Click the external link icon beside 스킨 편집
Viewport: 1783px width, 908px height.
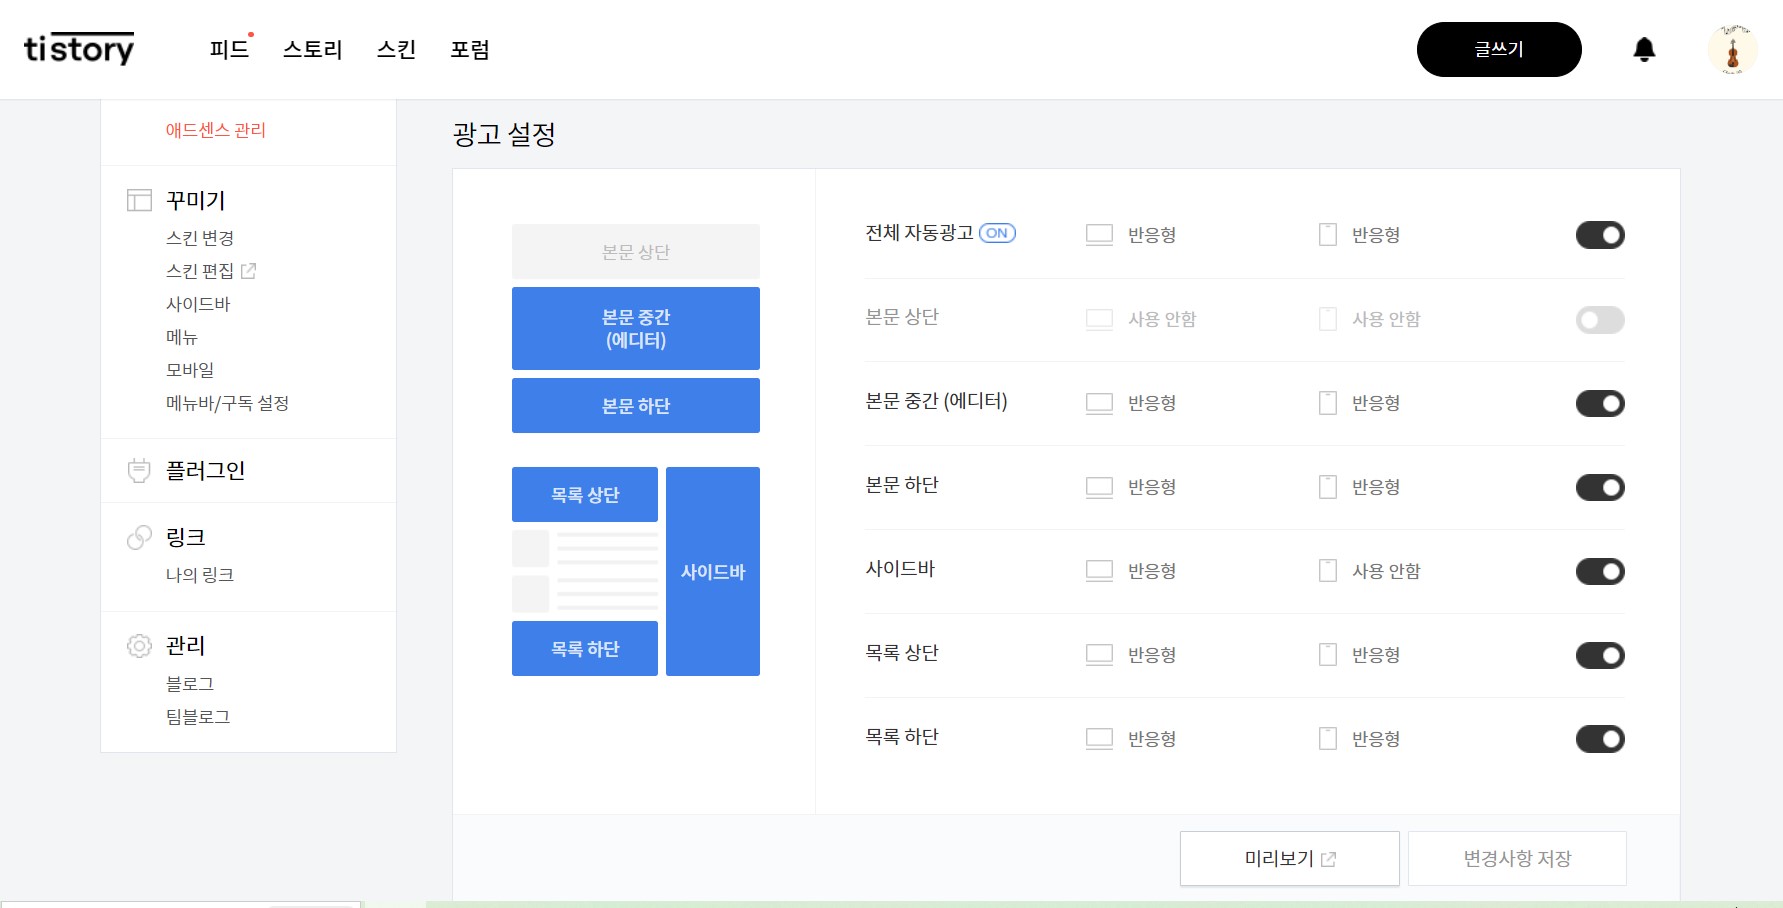(248, 270)
